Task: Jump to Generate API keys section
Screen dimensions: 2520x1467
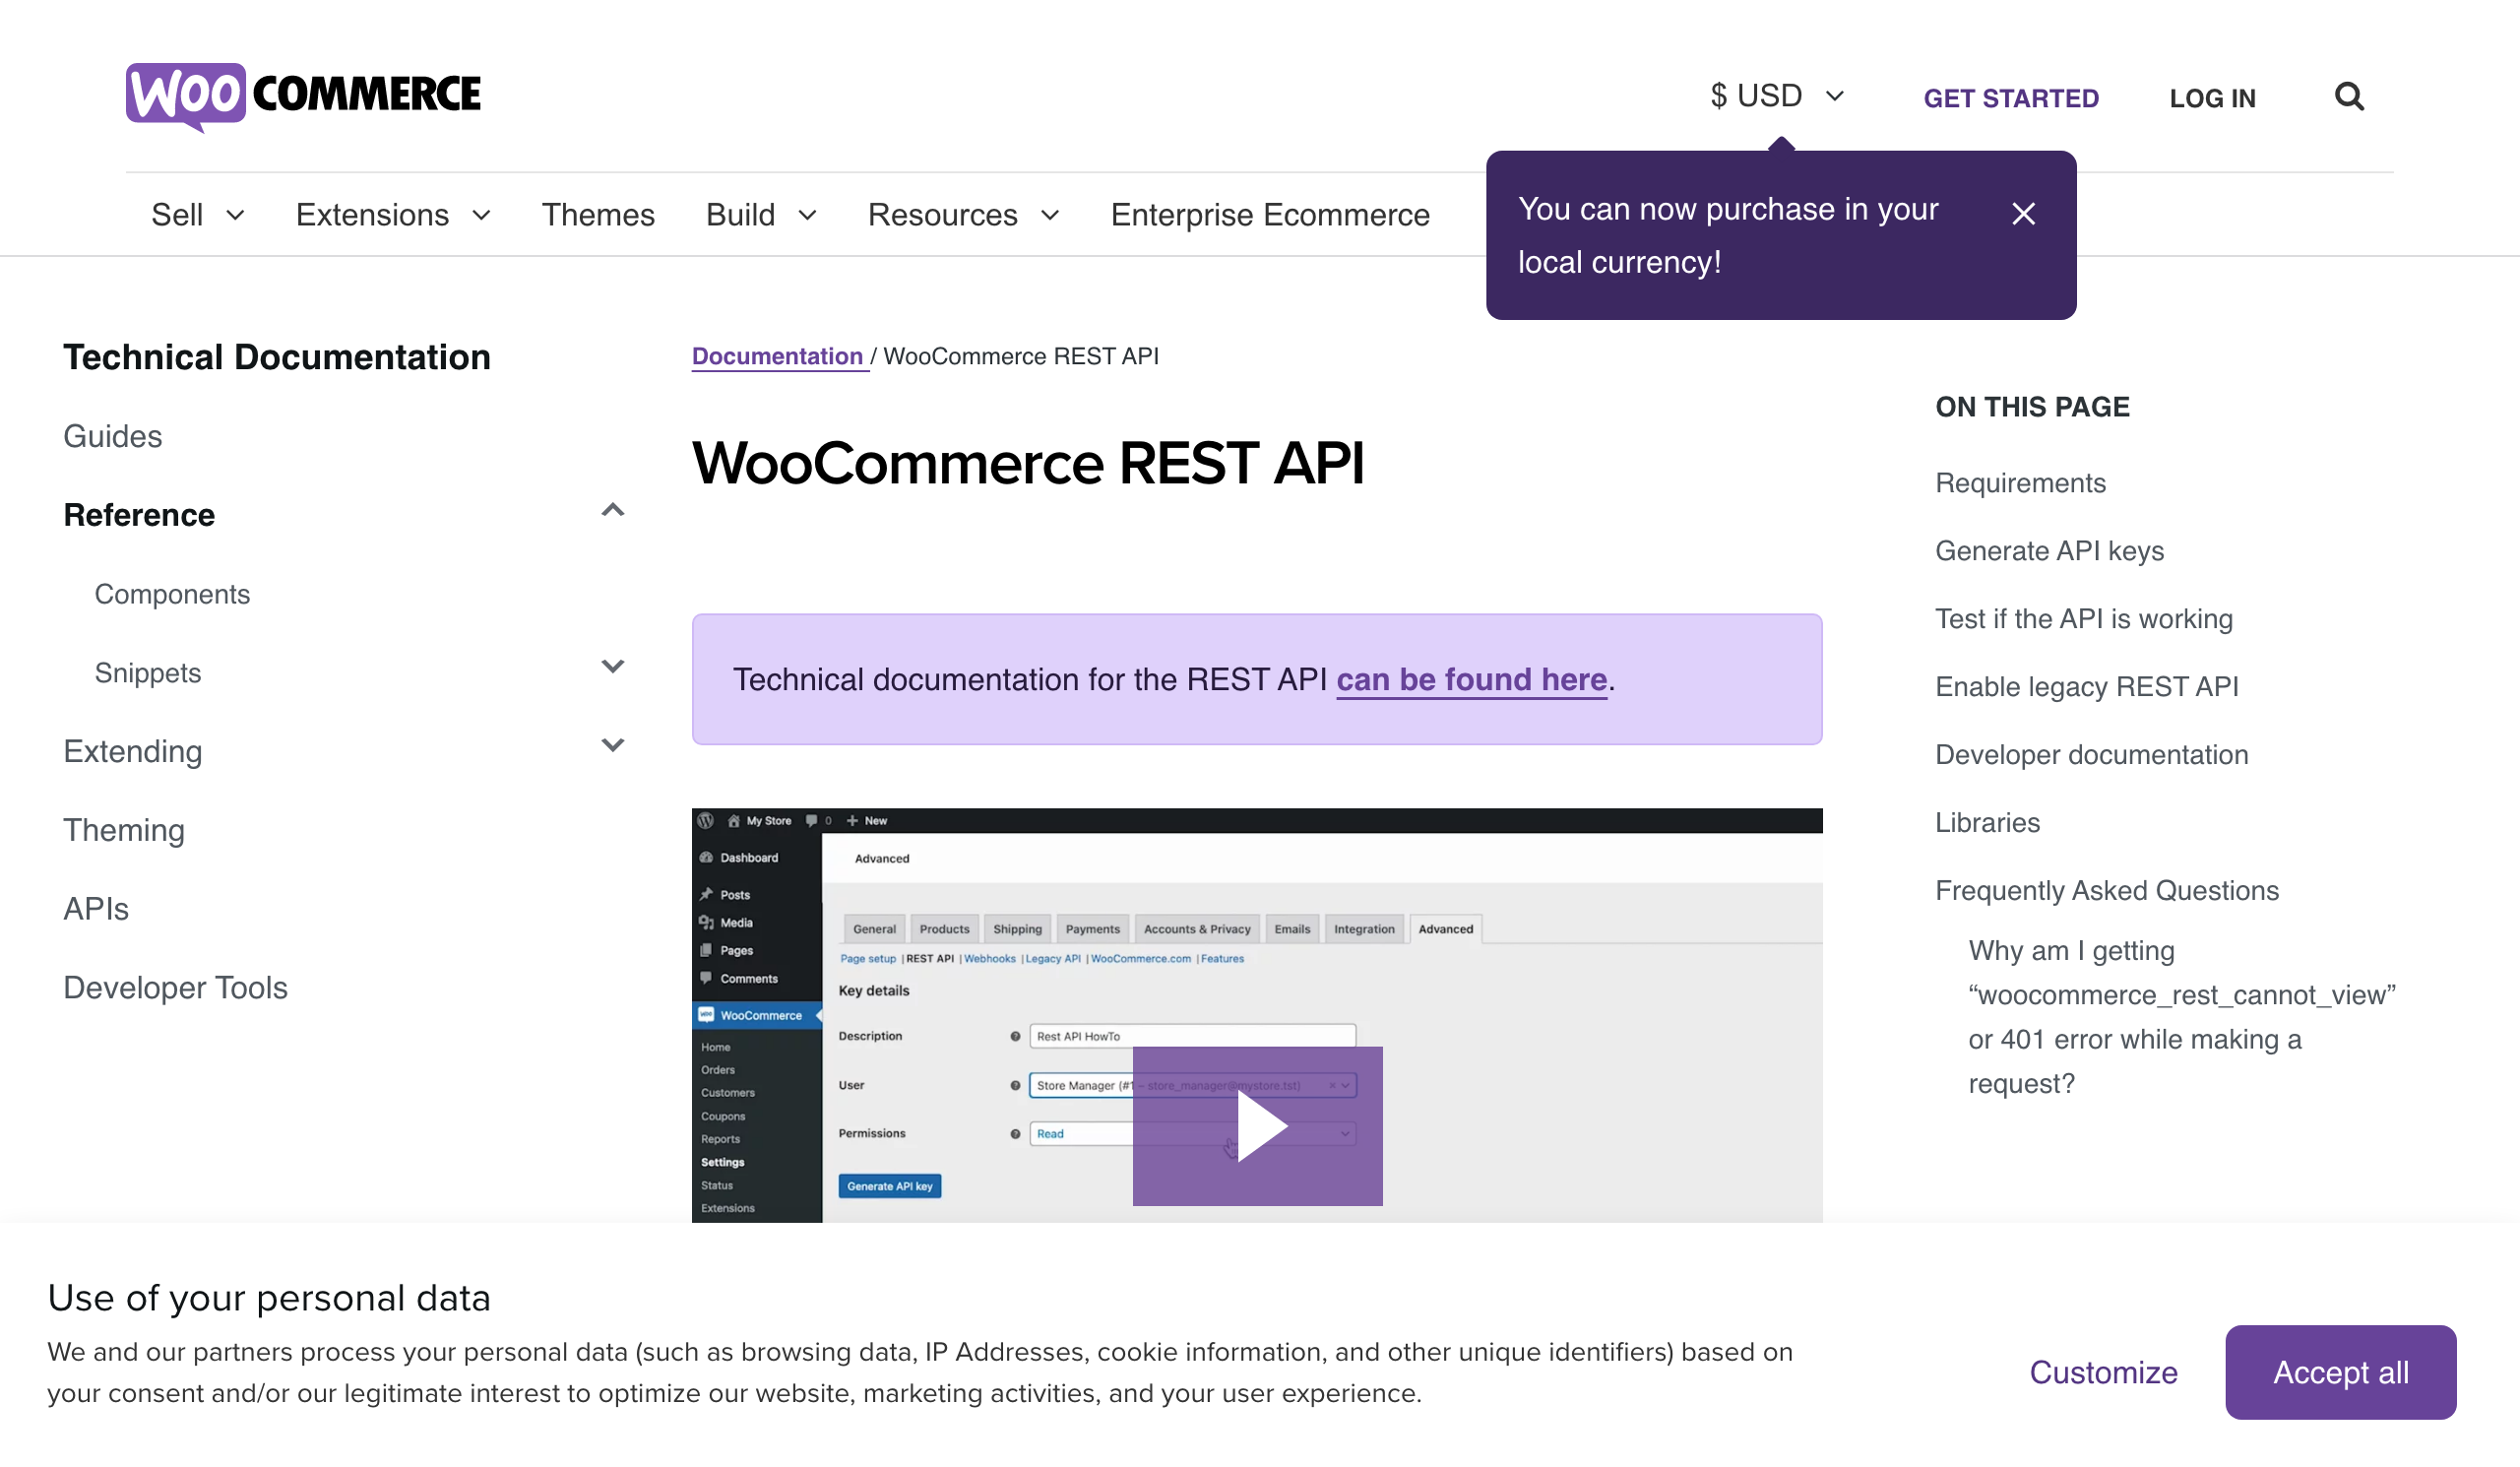Action: (2049, 551)
